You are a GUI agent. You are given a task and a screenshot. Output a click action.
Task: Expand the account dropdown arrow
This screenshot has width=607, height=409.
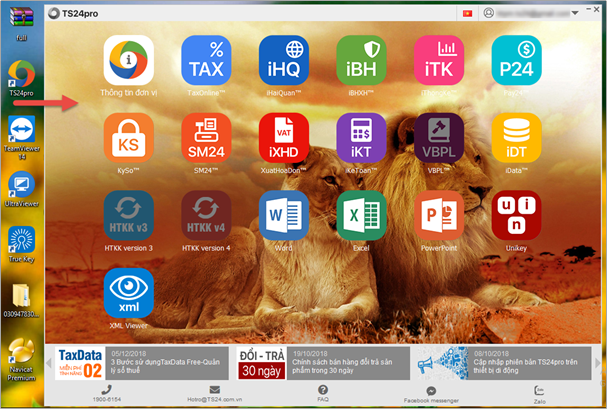point(575,13)
